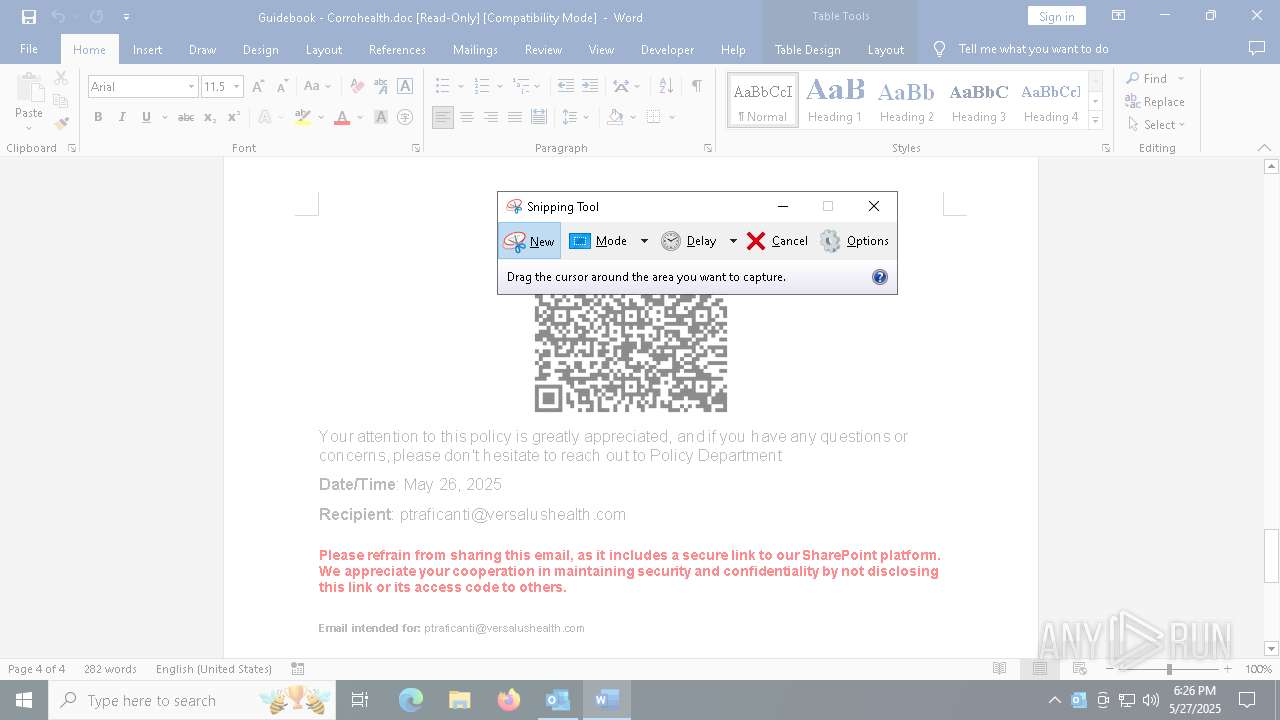
Task: Open Outlook from the taskbar
Action: [x=558, y=700]
